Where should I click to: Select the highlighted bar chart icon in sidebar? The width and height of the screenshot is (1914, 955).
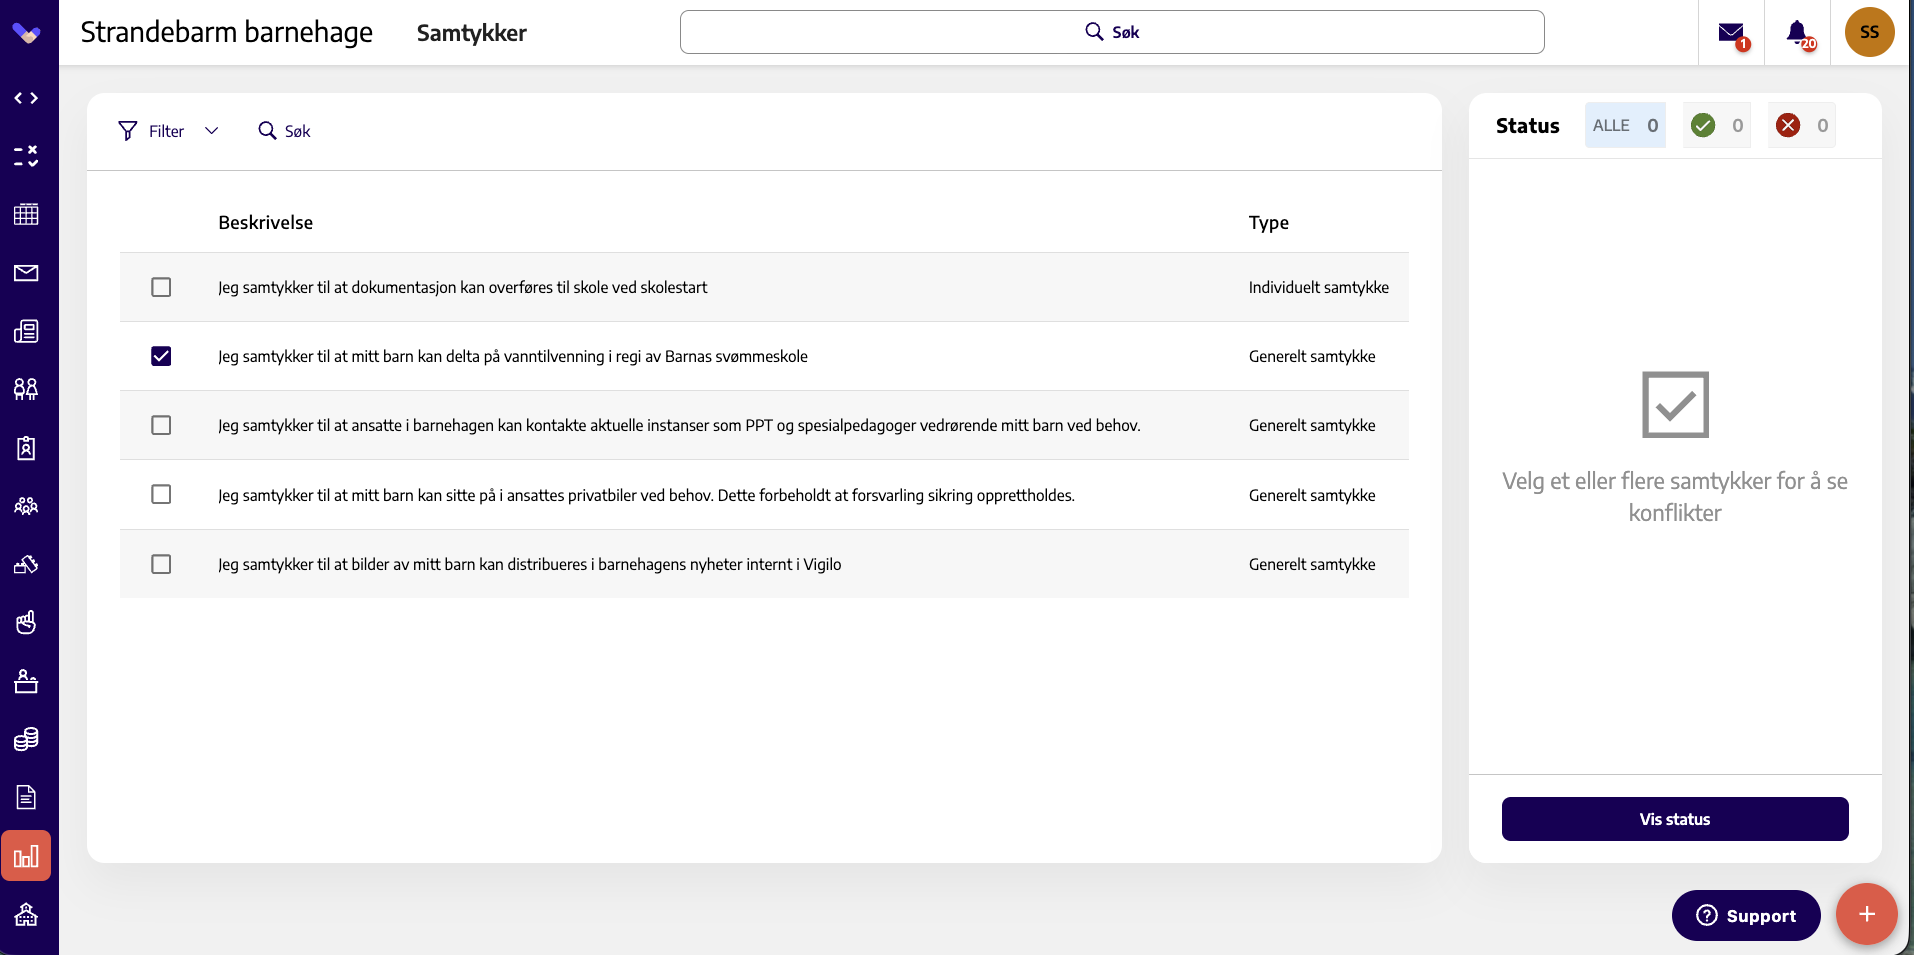(26, 856)
